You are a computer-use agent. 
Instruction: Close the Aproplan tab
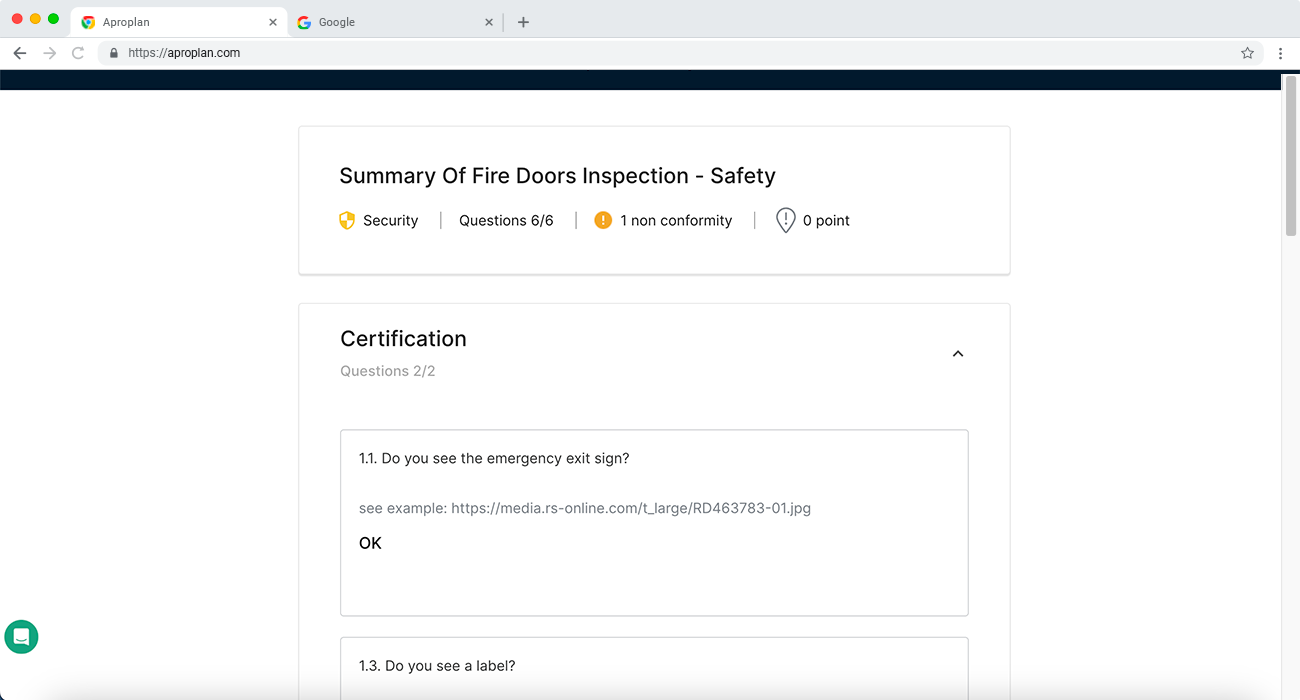tap(273, 22)
